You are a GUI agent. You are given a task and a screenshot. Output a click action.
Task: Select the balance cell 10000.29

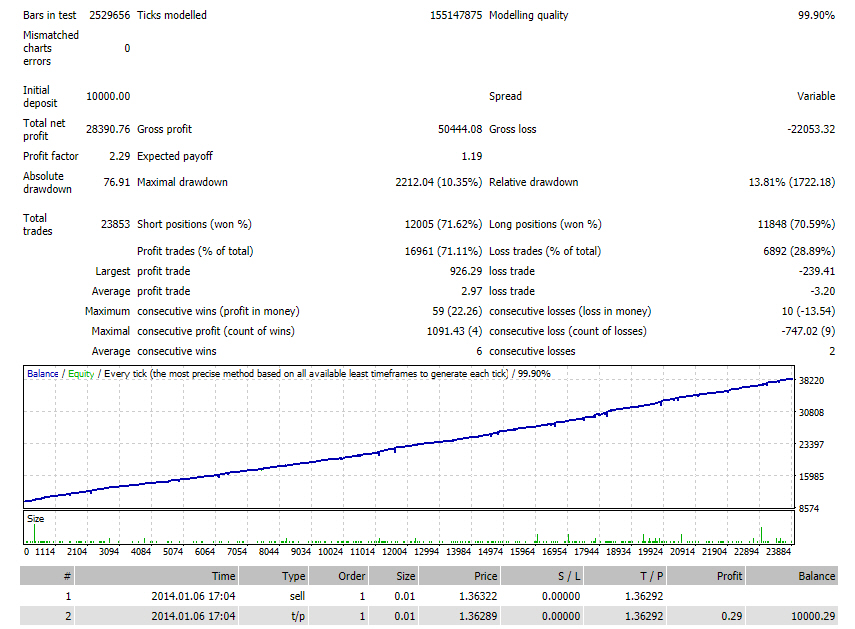click(x=813, y=616)
